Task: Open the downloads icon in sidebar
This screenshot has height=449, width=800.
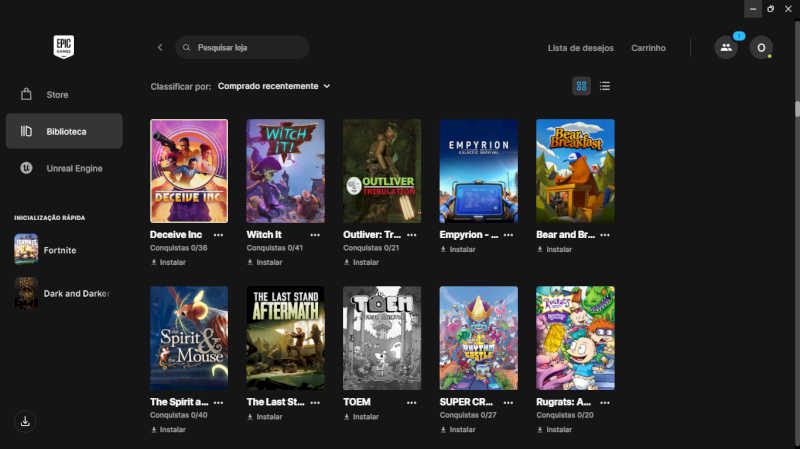Action: coord(25,421)
